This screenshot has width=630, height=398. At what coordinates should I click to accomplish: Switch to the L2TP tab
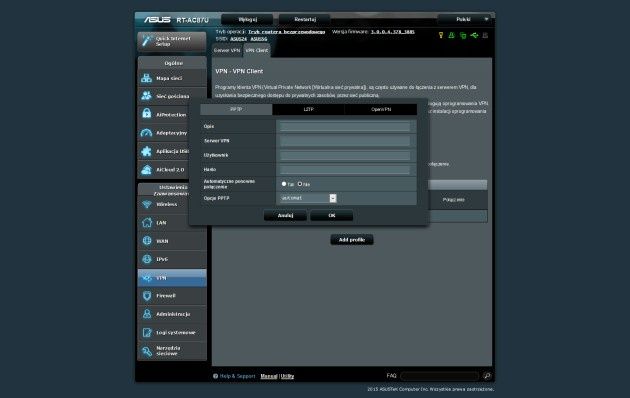(308, 109)
